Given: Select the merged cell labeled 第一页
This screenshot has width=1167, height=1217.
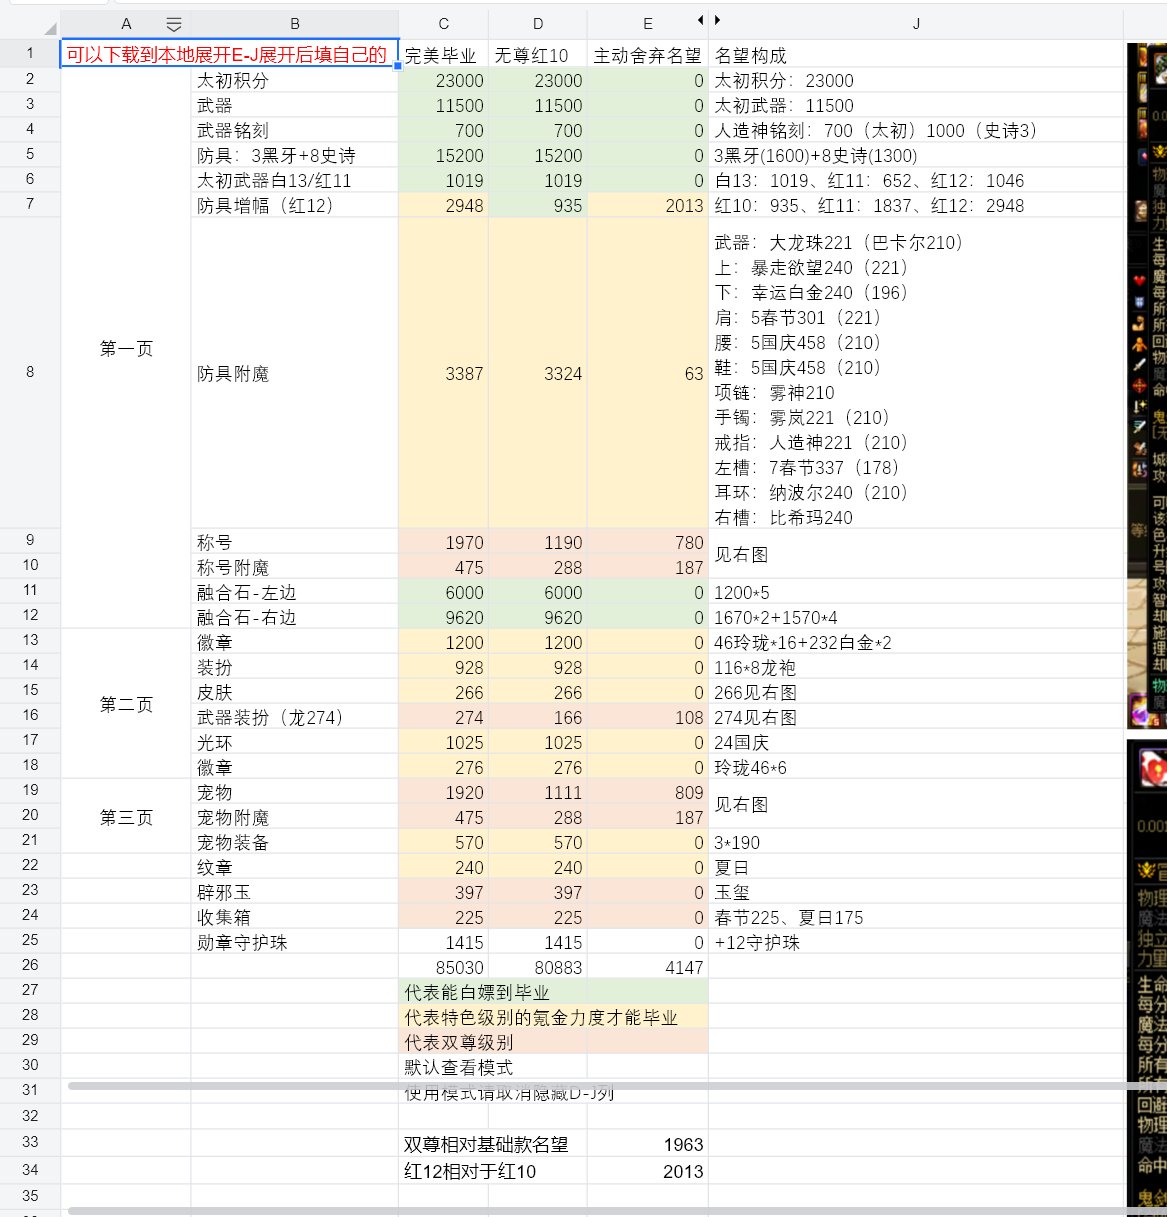Looking at the screenshot, I should click(126, 348).
